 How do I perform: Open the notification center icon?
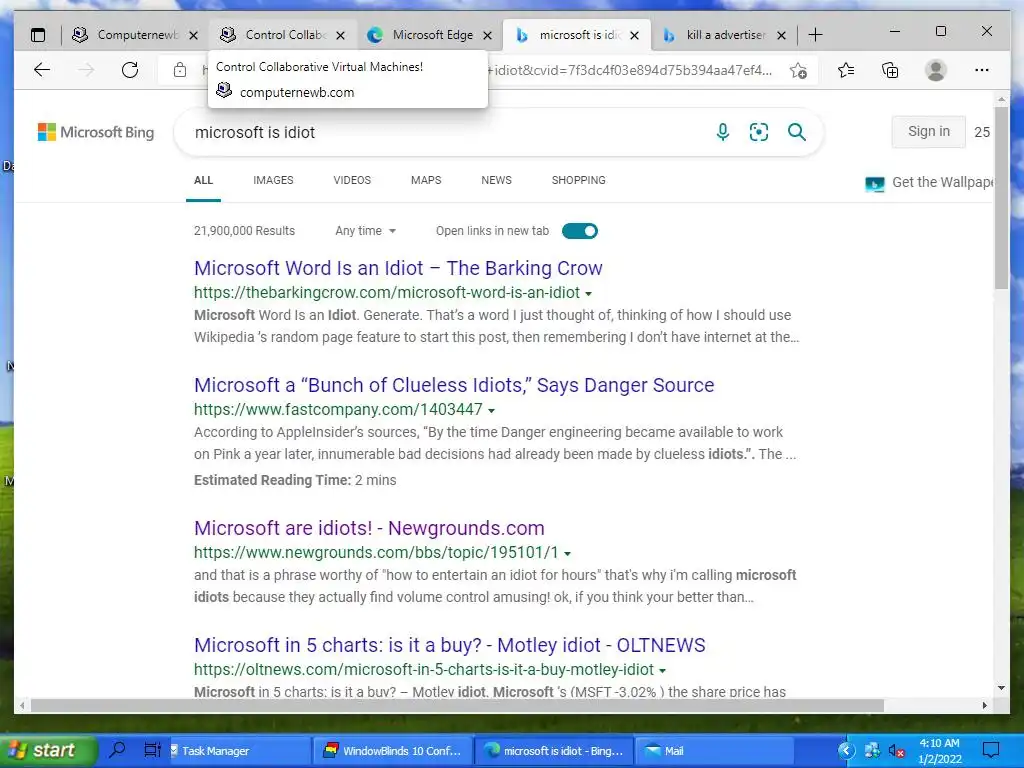pyautogui.click(x=991, y=750)
